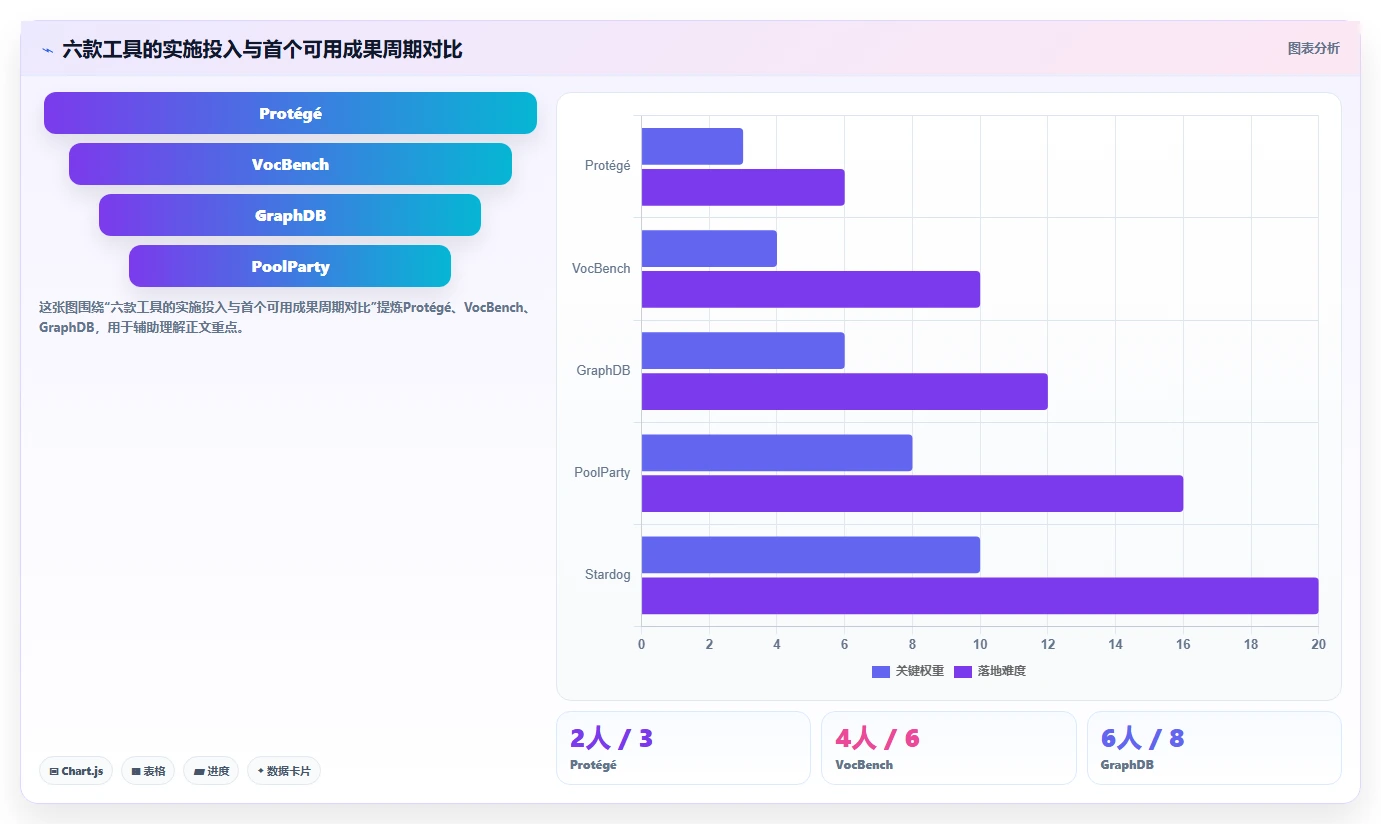The height and width of the screenshot is (824, 1381).
Task: Click the lightning icon beside the title
Action: point(47,50)
